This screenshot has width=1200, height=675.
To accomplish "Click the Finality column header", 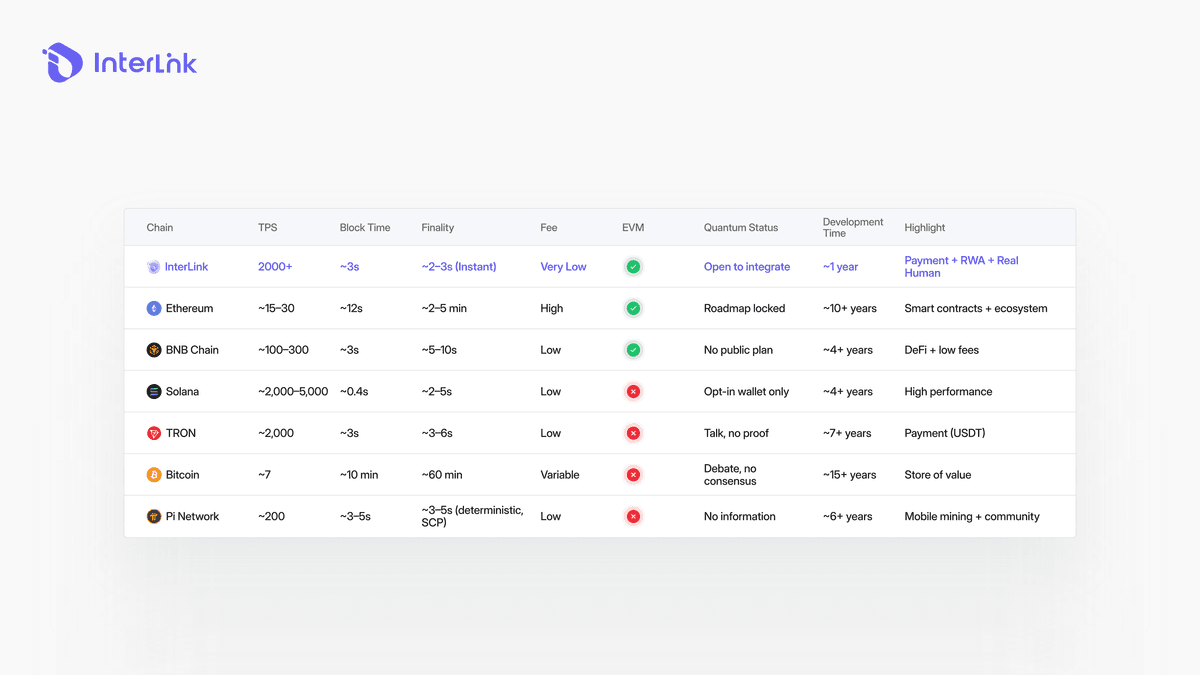I will [x=438, y=228].
